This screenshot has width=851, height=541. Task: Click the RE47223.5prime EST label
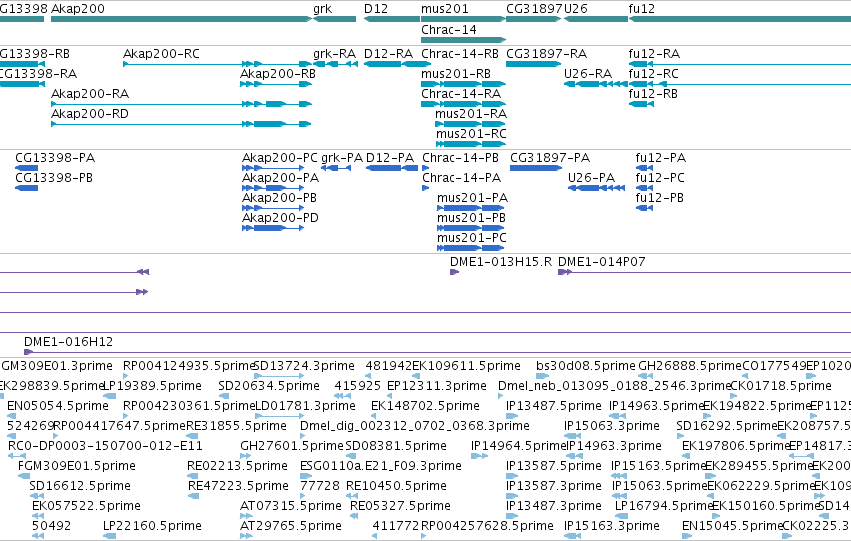pyautogui.click(x=238, y=486)
